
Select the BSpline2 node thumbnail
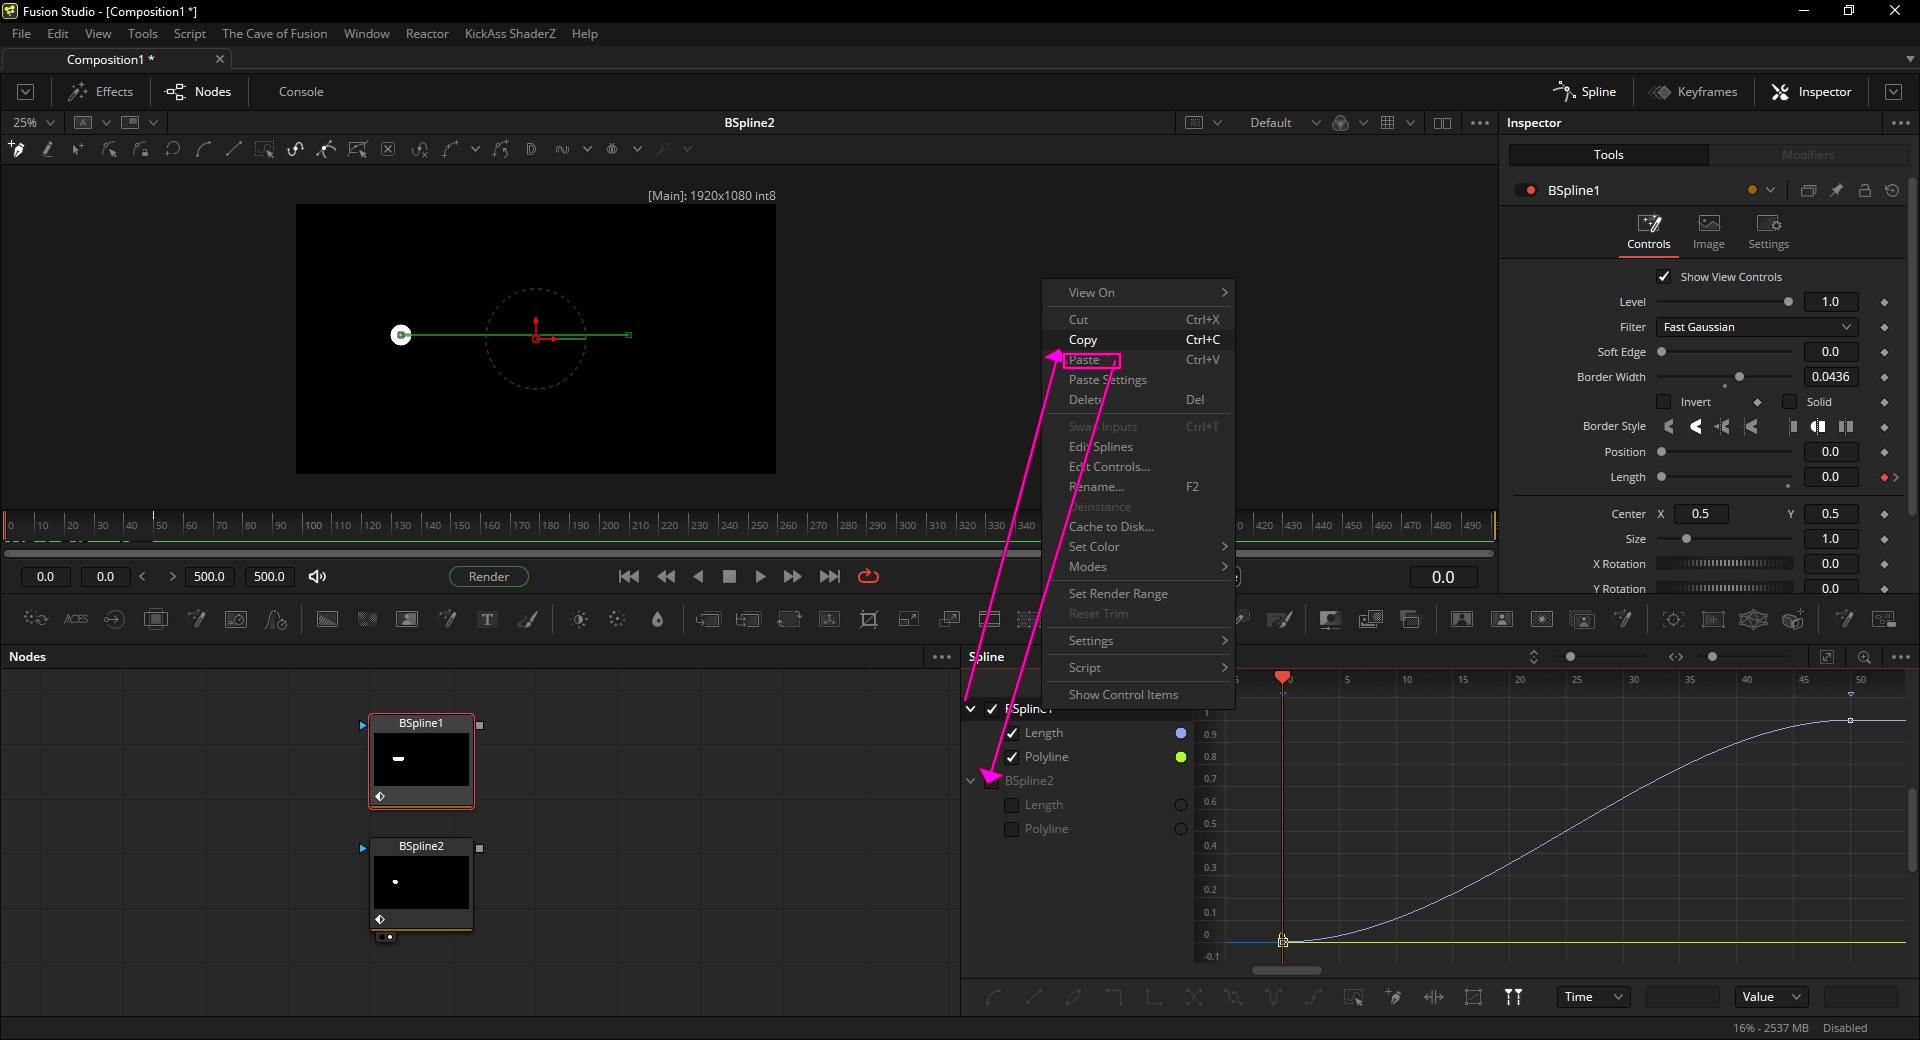(x=421, y=884)
